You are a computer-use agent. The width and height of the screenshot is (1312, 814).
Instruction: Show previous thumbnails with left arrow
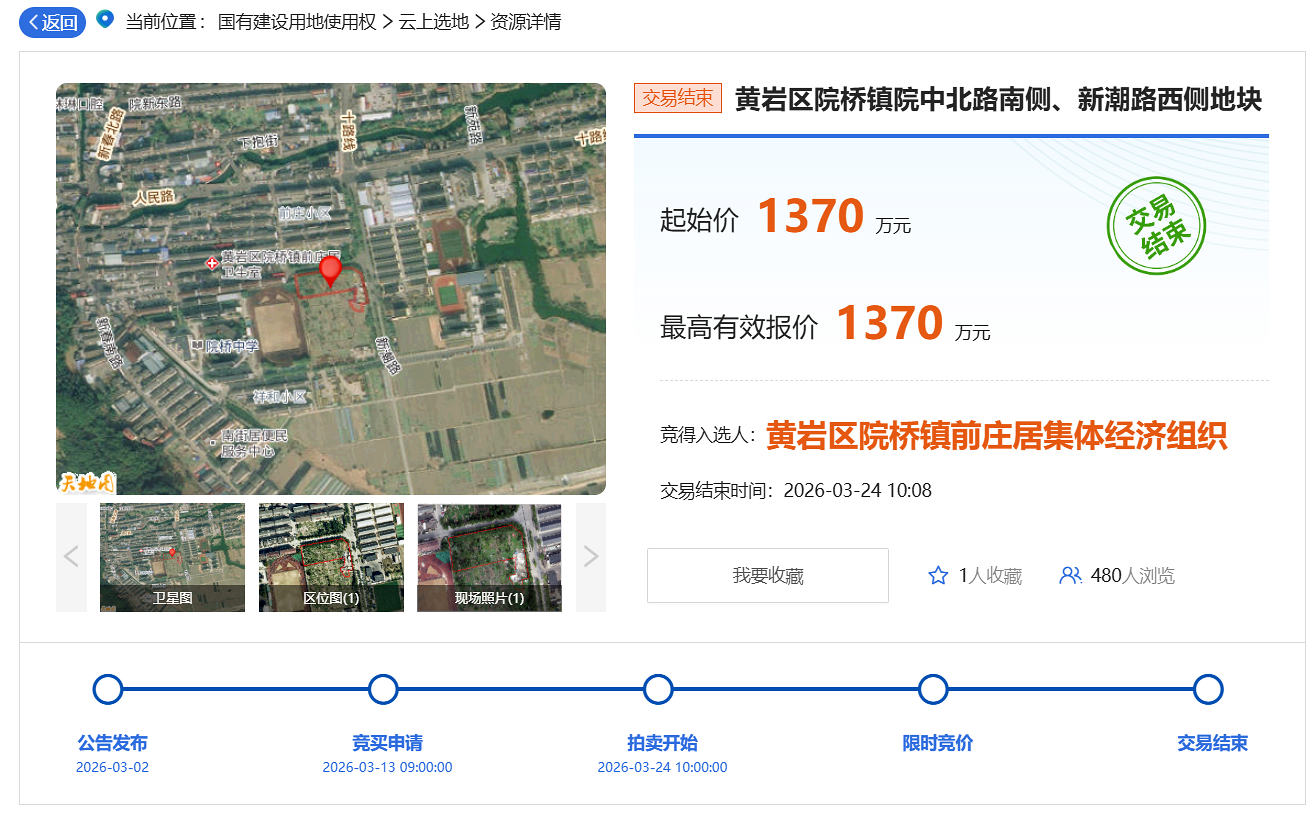(71, 557)
